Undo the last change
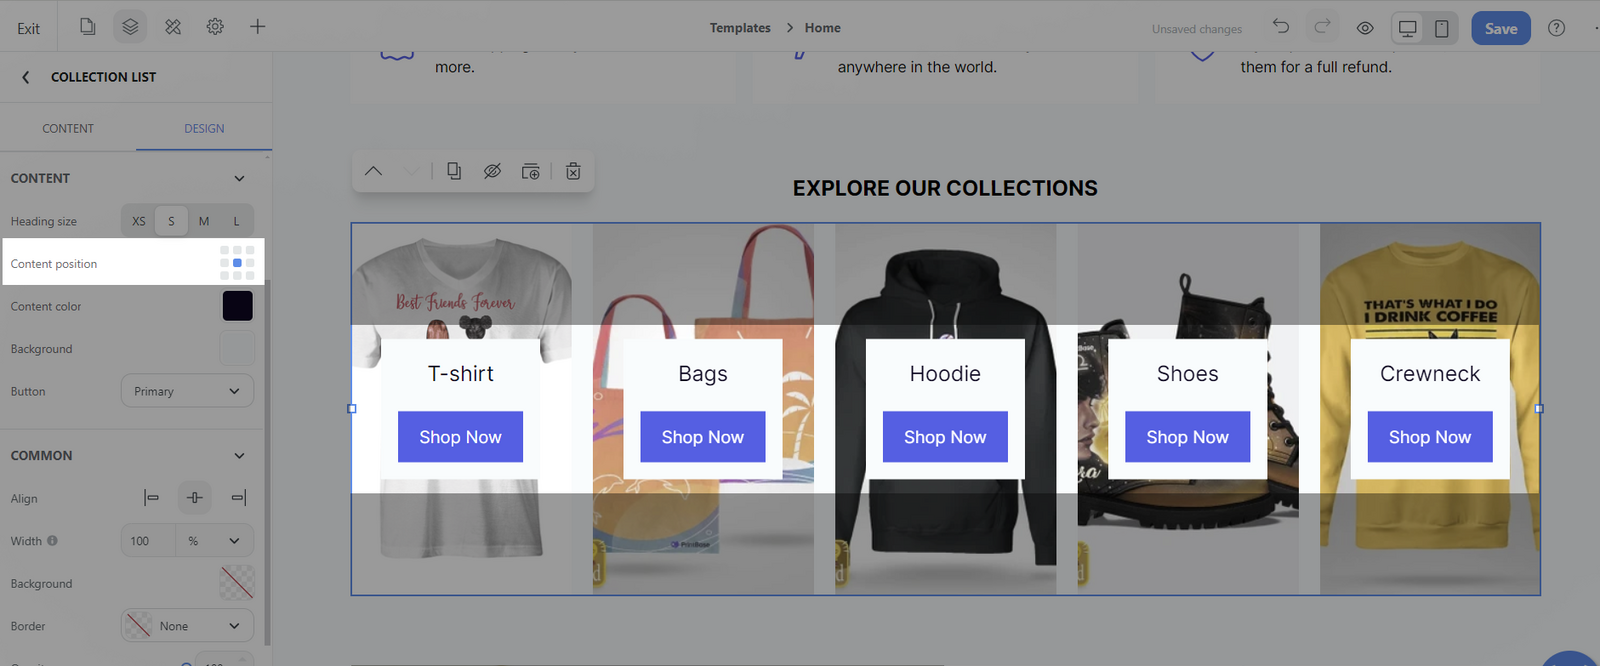 (x=1281, y=27)
